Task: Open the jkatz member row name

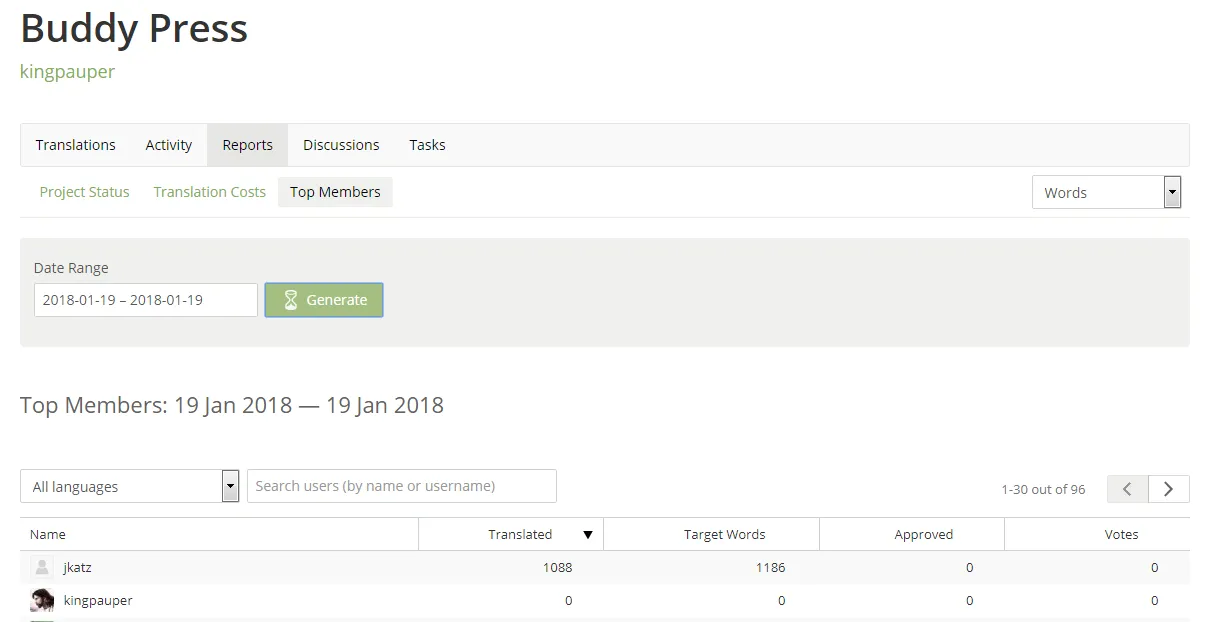Action: tap(78, 567)
